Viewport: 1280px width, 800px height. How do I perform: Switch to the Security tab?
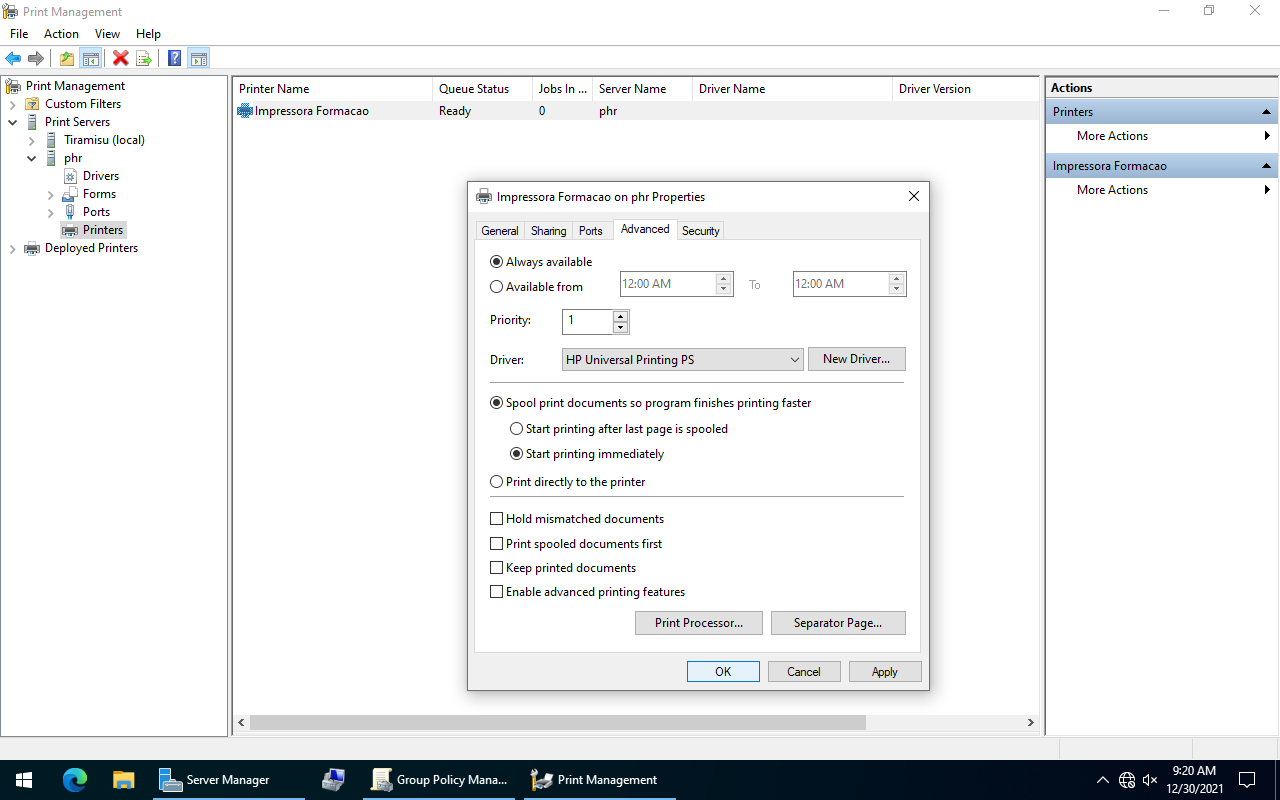point(700,231)
